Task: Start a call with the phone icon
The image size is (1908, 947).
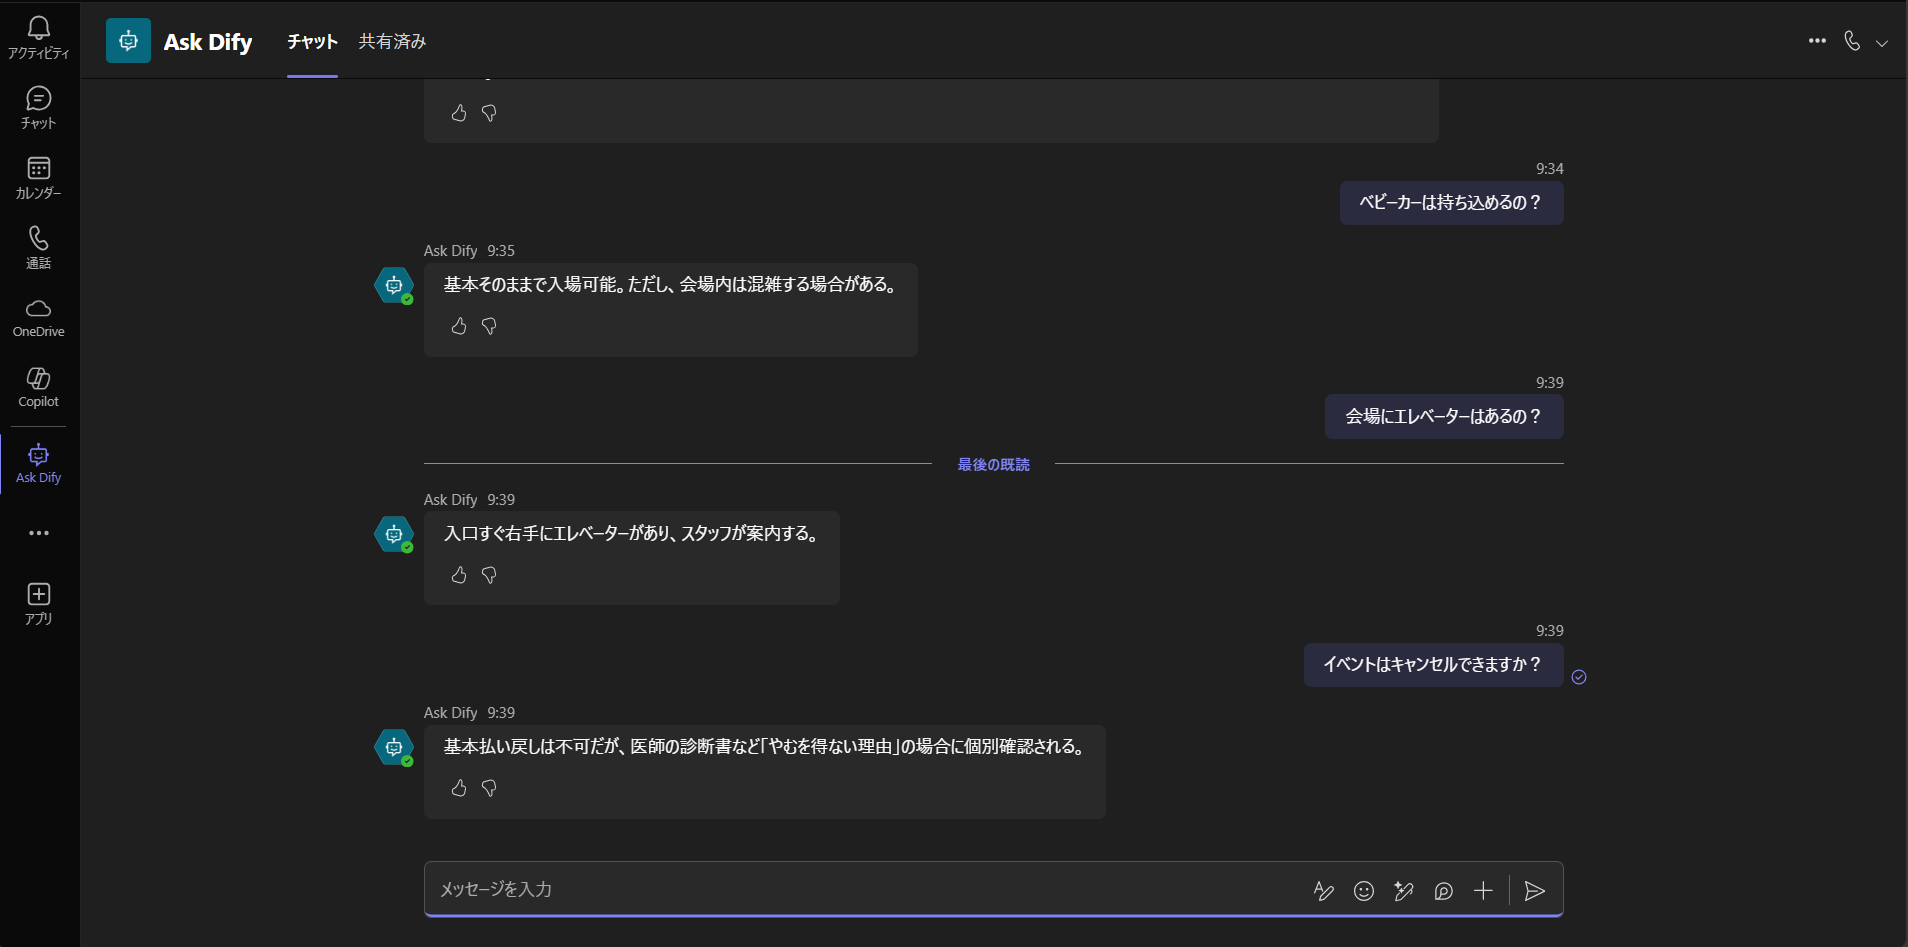Action: [x=1852, y=41]
